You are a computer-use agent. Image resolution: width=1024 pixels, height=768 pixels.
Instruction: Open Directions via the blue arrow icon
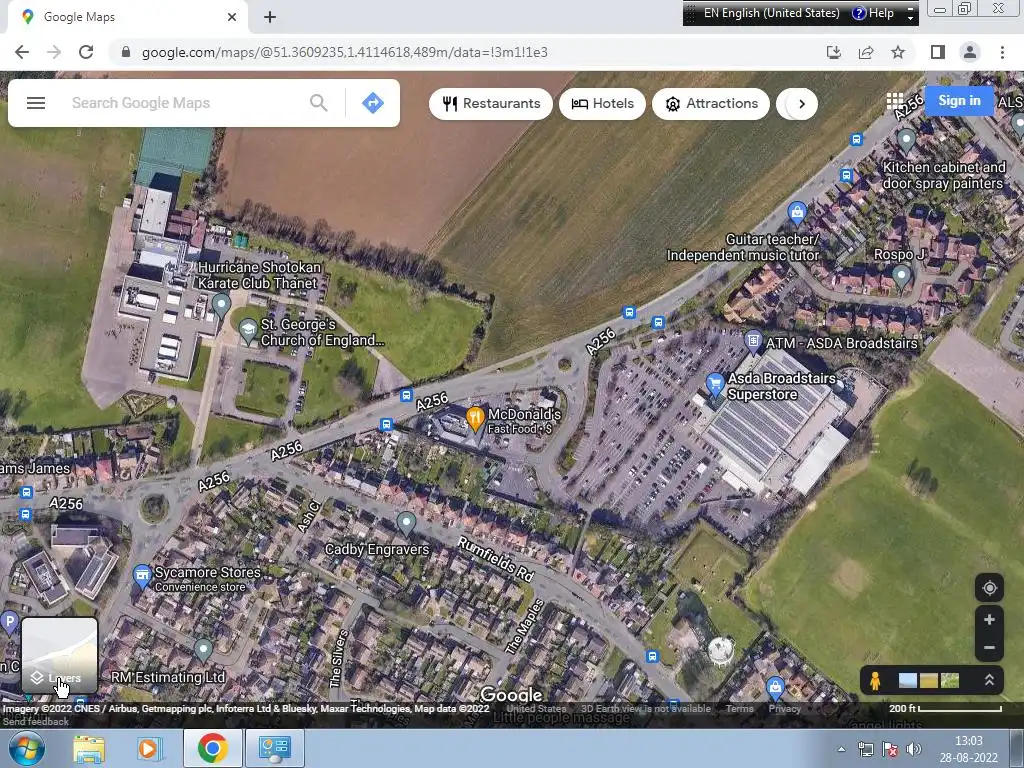tap(373, 103)
